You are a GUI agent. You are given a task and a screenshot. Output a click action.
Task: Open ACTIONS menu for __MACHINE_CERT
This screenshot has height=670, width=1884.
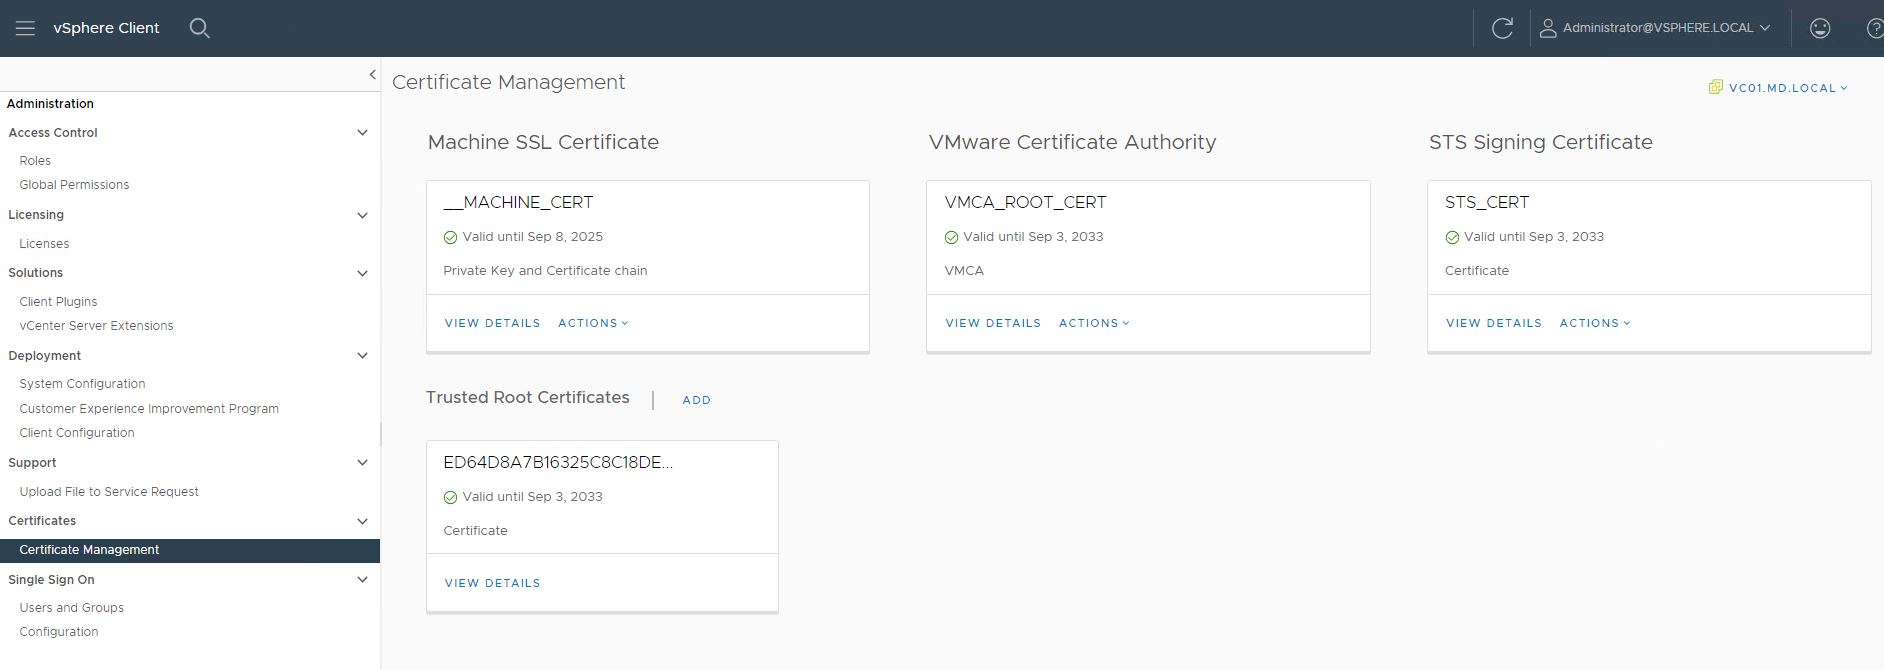[x=593, y=323]
